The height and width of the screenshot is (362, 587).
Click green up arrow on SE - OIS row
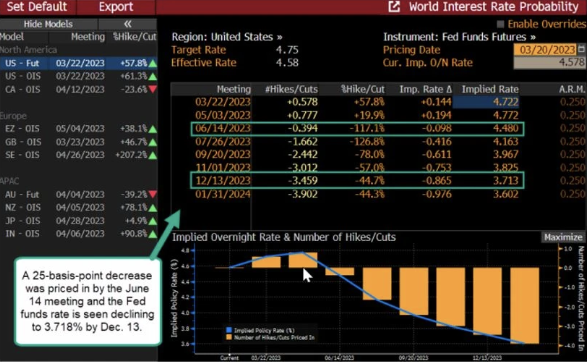tap(153, 155)
